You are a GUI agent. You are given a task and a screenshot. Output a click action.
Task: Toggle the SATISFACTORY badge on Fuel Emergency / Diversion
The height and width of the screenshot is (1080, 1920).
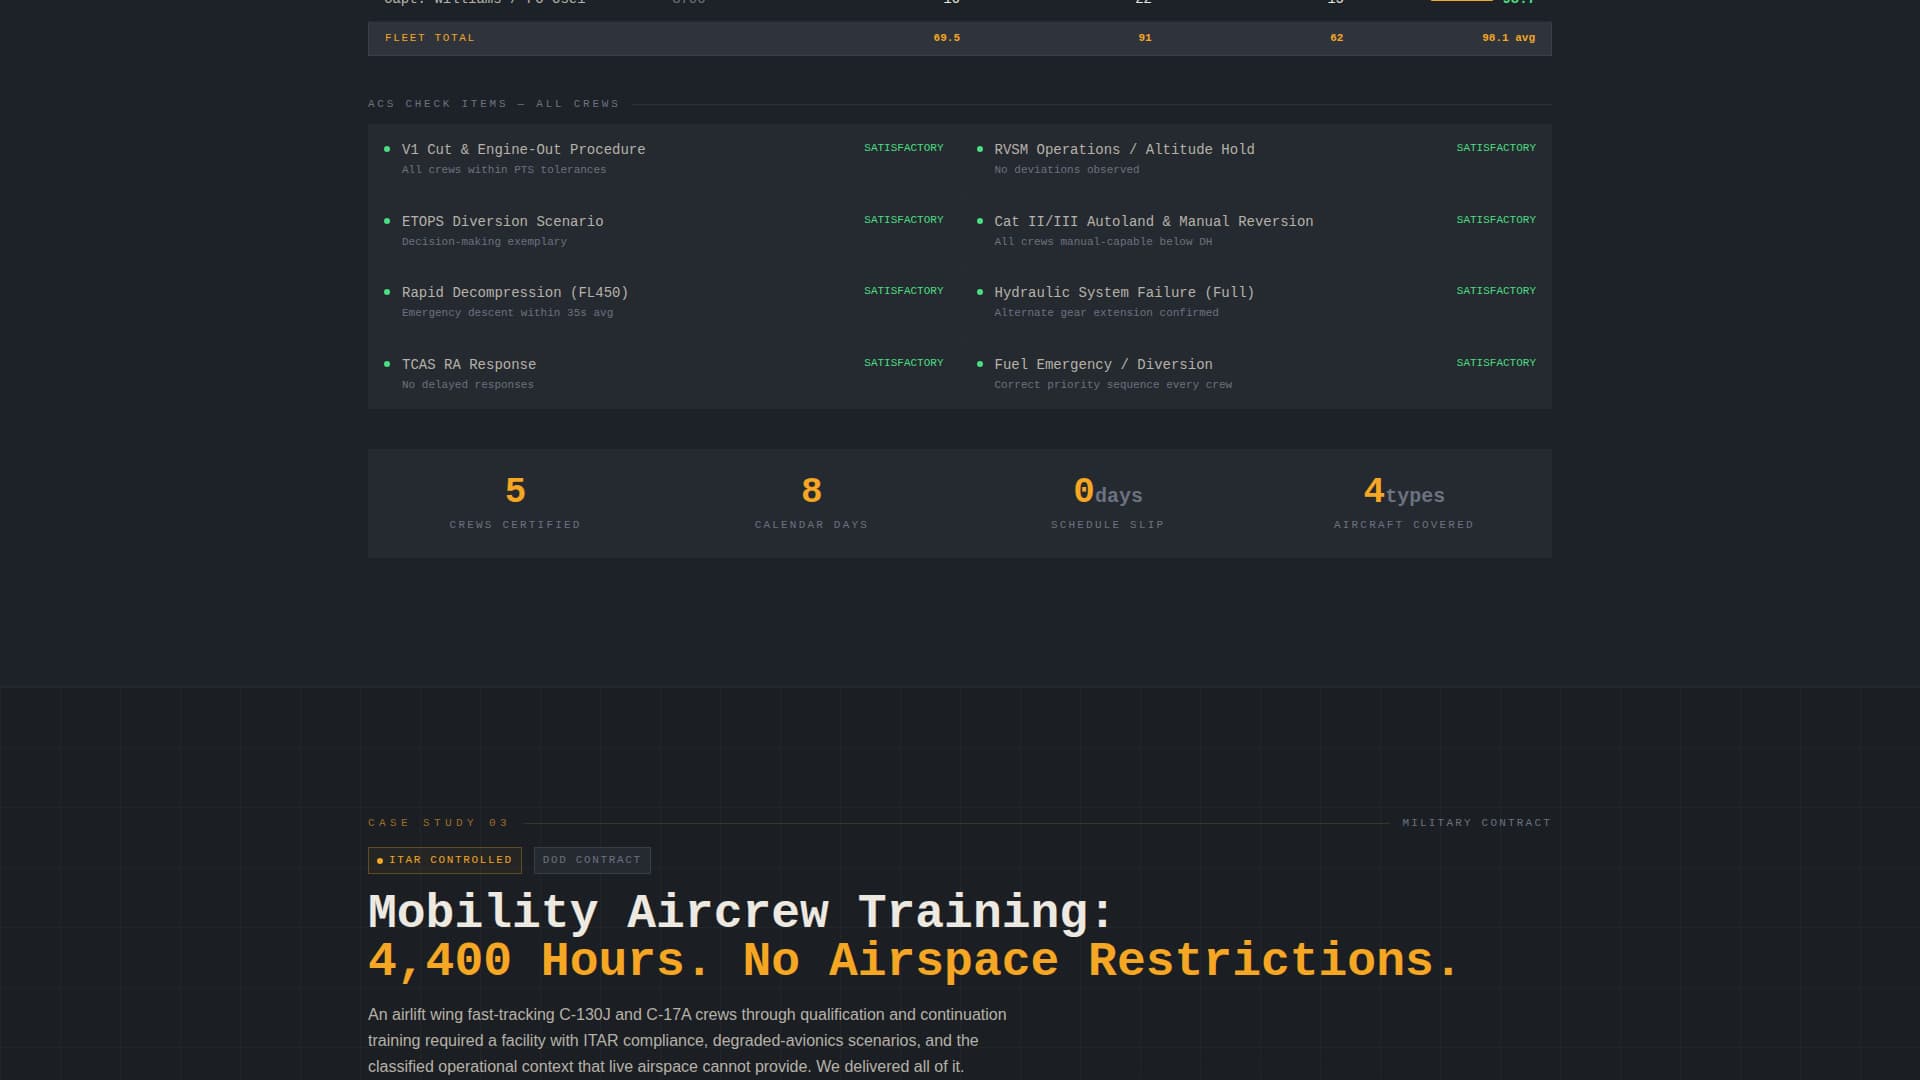1496,363
